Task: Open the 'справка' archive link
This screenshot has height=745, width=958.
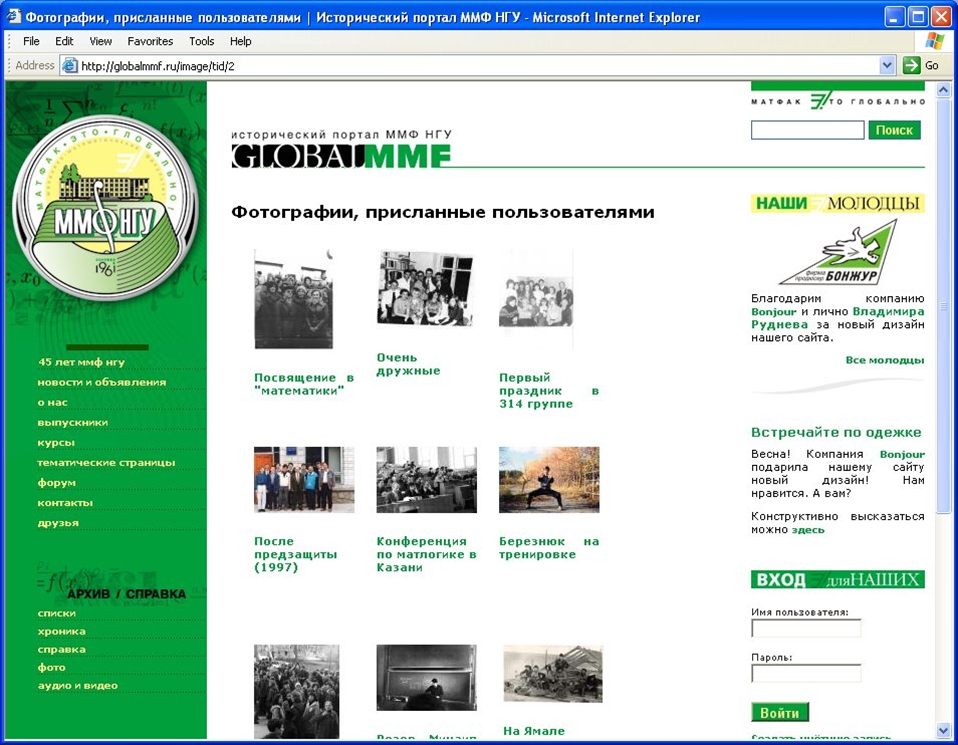Action: [62, 649]
